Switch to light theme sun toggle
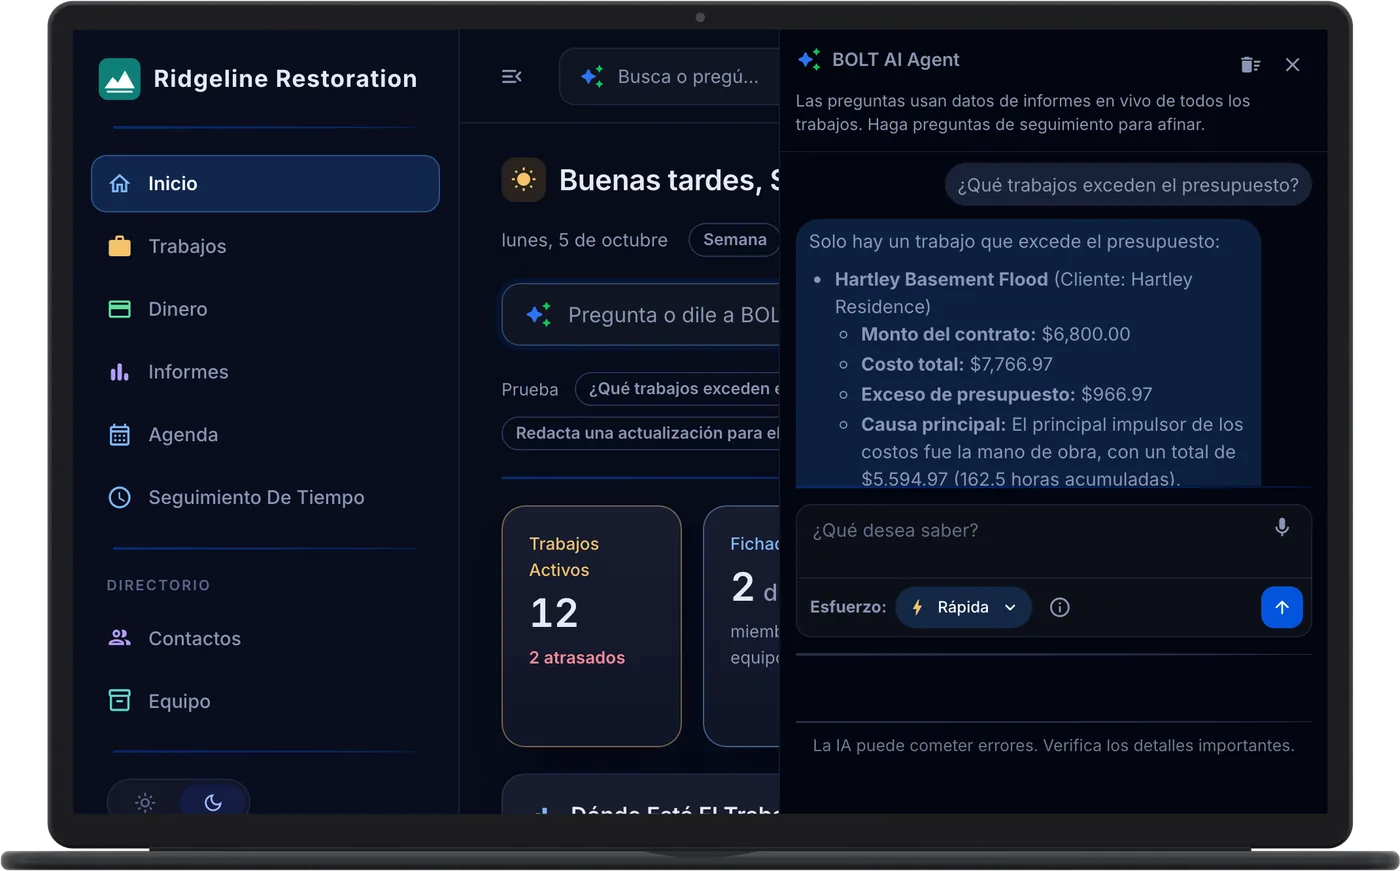1400x871 pixels. 145,802
